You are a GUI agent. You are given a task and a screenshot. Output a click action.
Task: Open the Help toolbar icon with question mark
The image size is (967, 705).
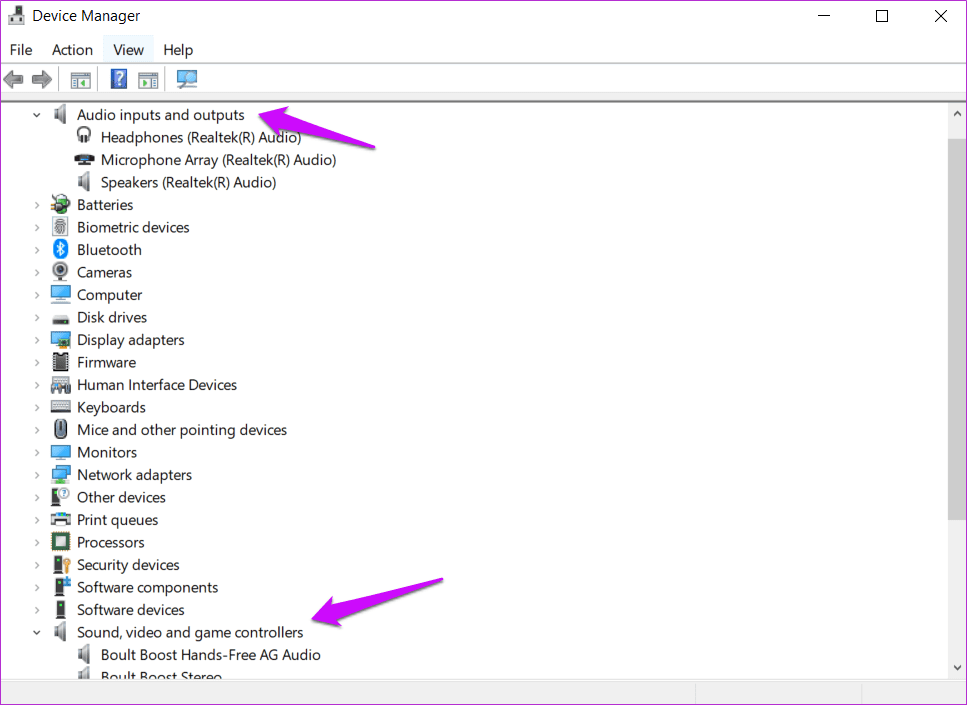click(x=119, y=79)
